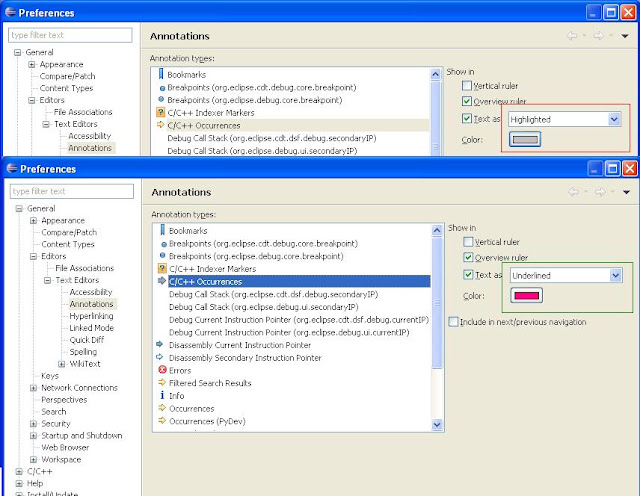
Task: Click filter text field in lower Preferences
Action: coord(72,191)
